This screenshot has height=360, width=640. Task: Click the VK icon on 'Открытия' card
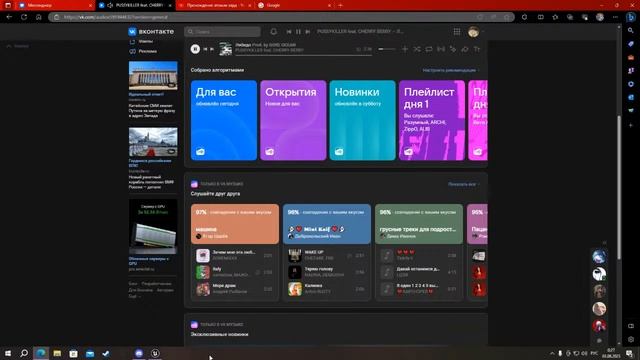[x=270, y=152]
